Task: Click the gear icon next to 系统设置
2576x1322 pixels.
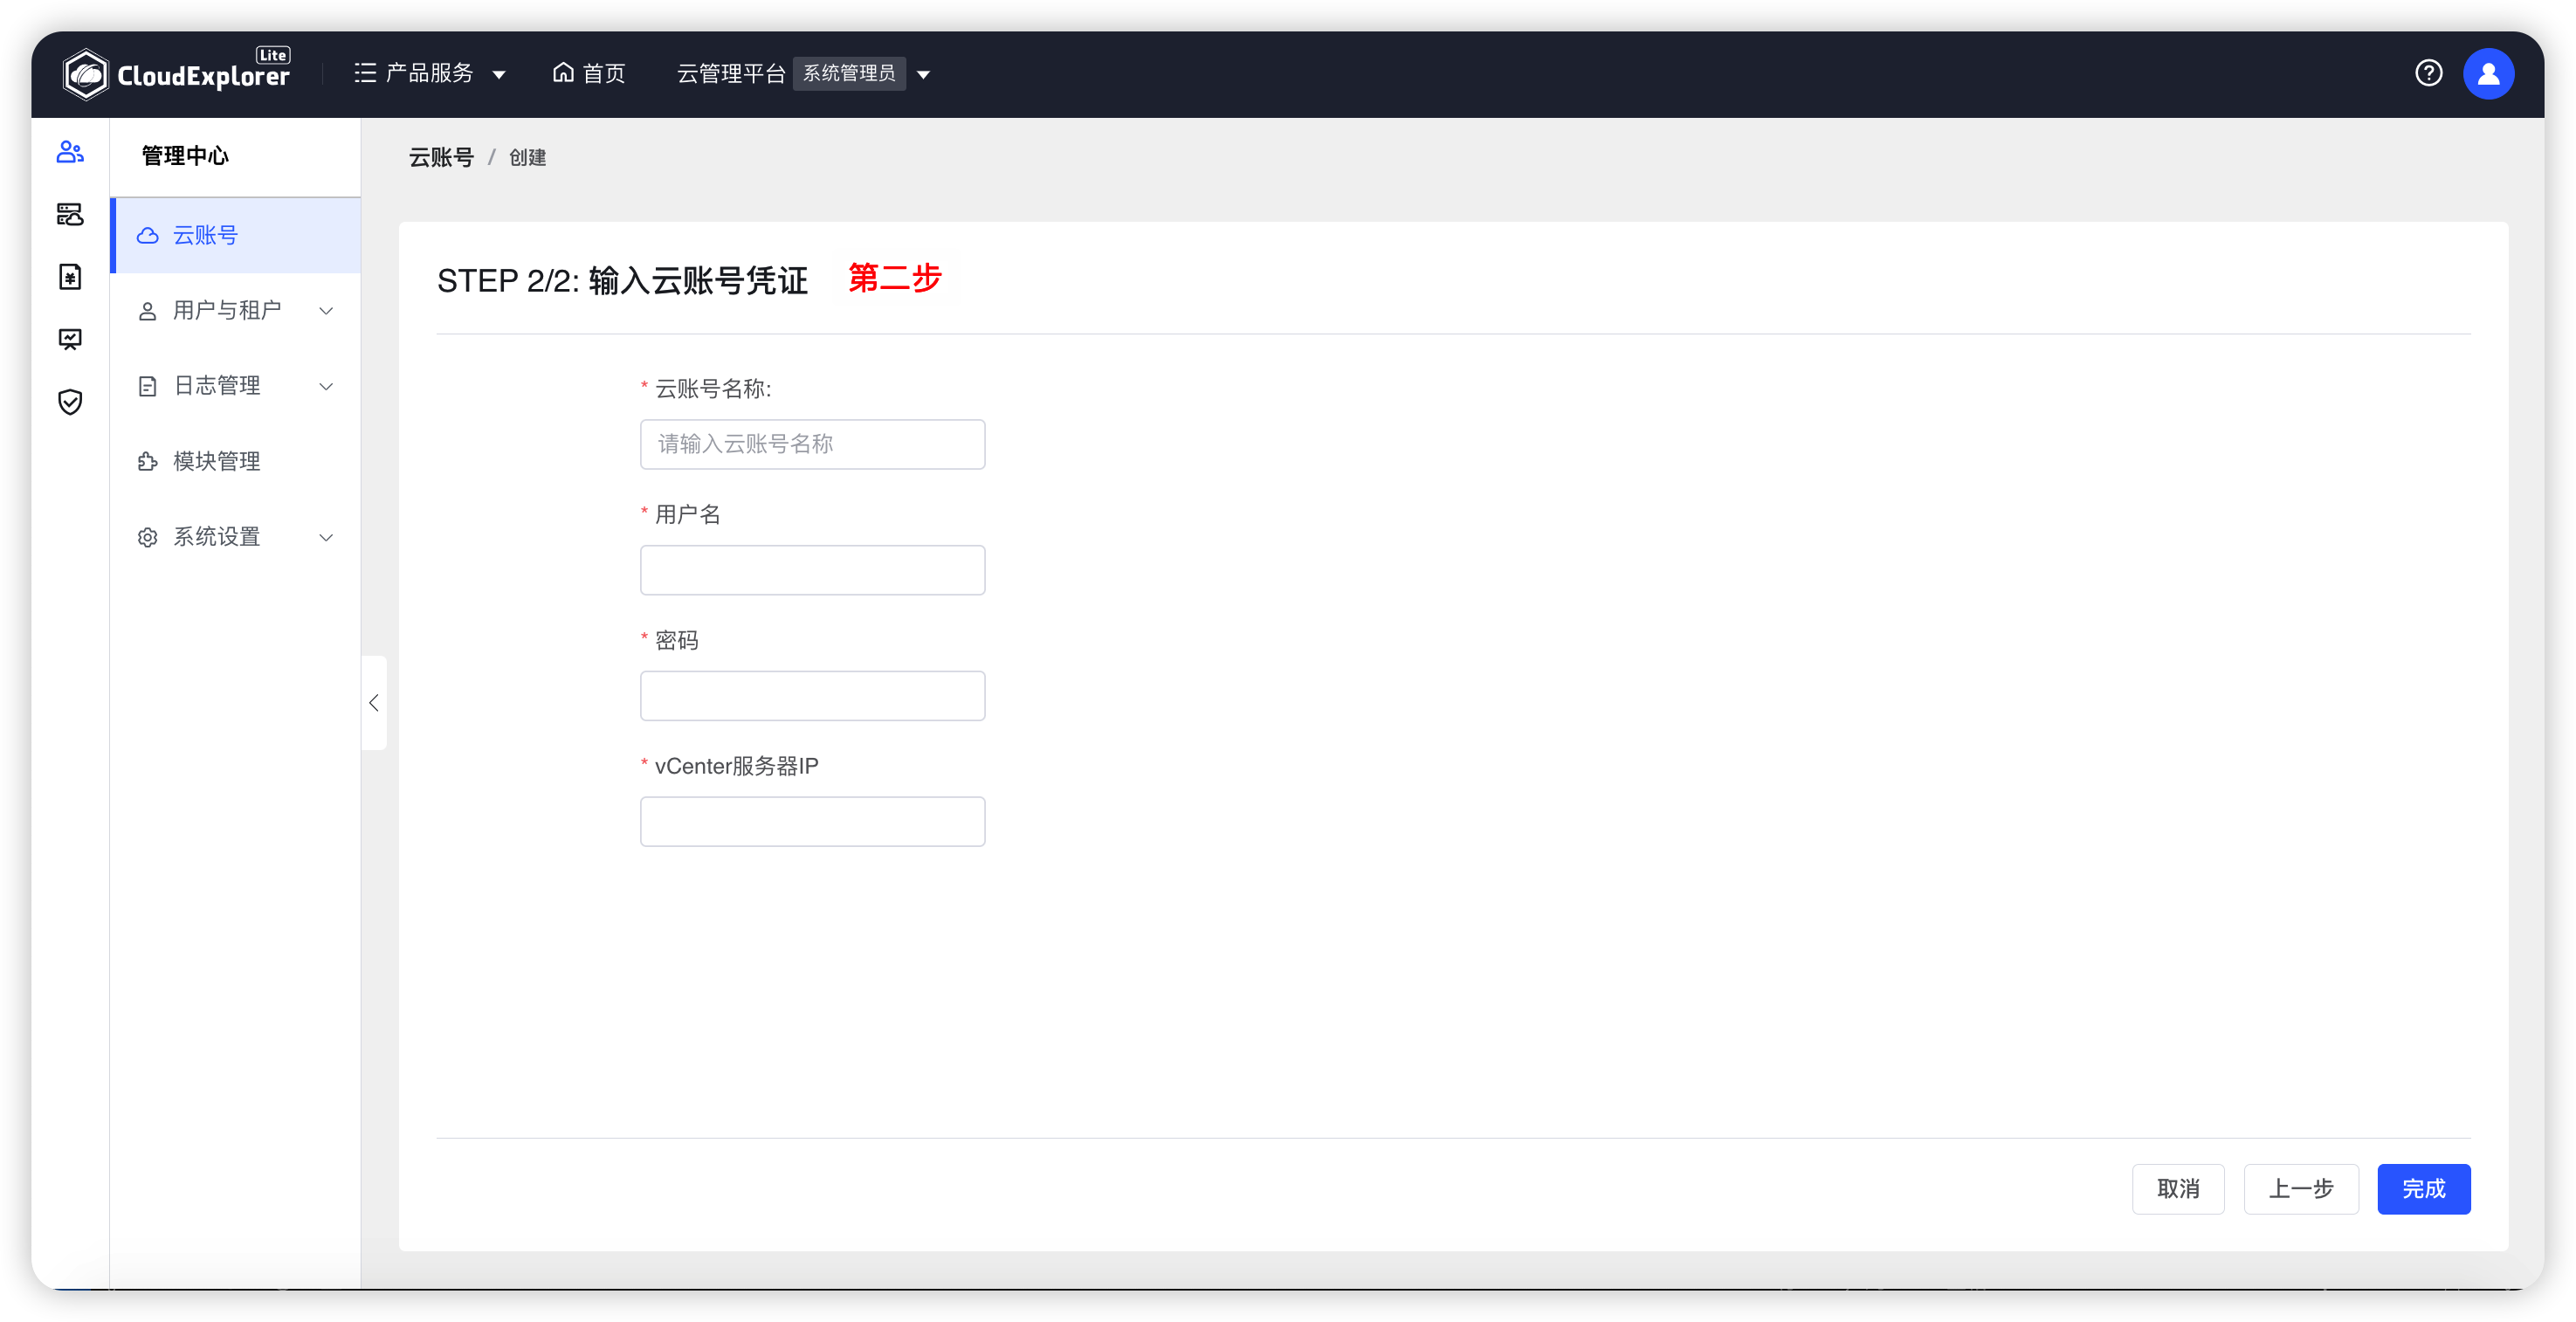Action: (x=148, y=537)
